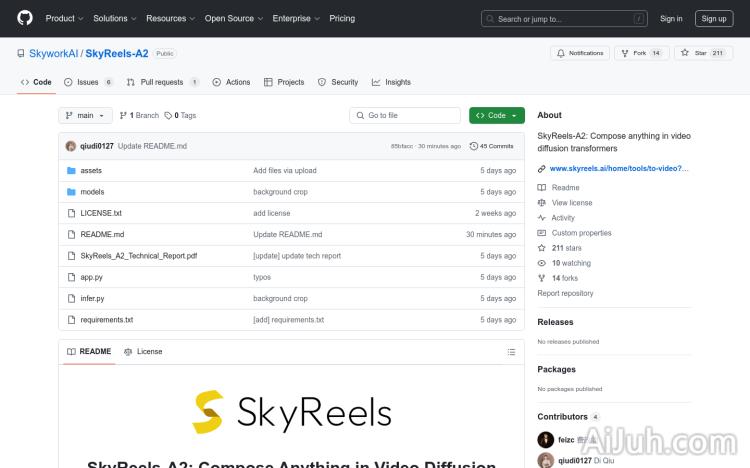
Task: Switch to the Actions tab
Action: click(232, 82)
